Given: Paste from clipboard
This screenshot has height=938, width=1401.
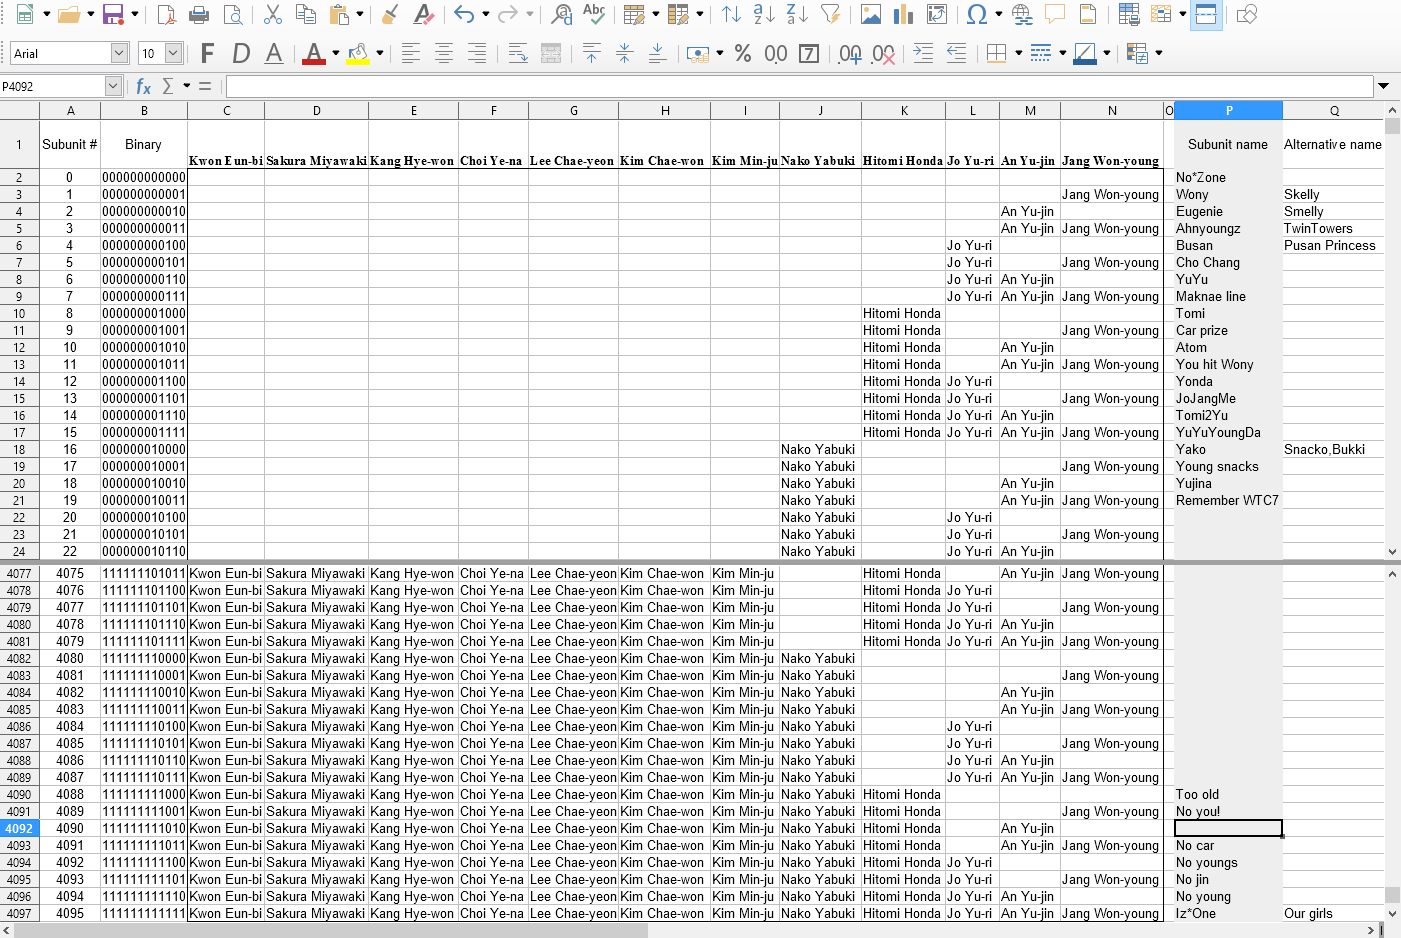Looking at the screenshot, I should coord(340,14).
